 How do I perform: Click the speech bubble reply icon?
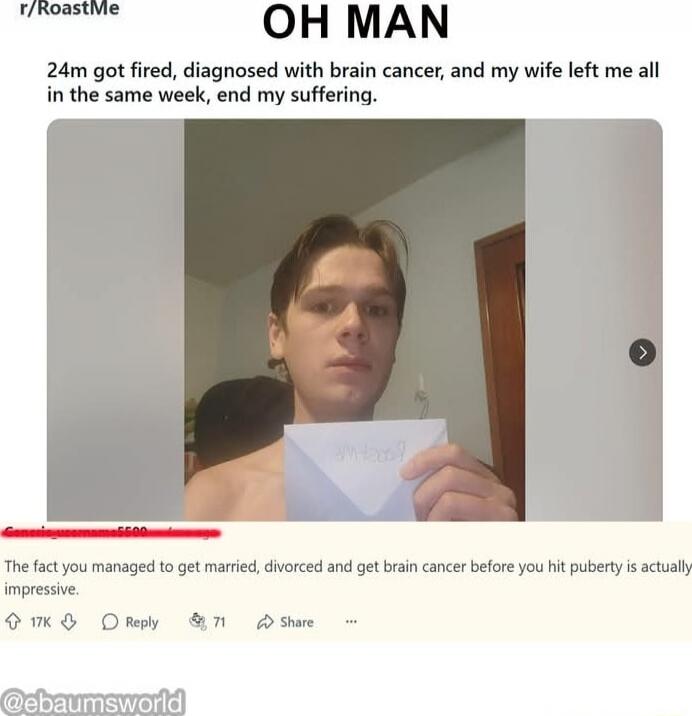point(110,622)
